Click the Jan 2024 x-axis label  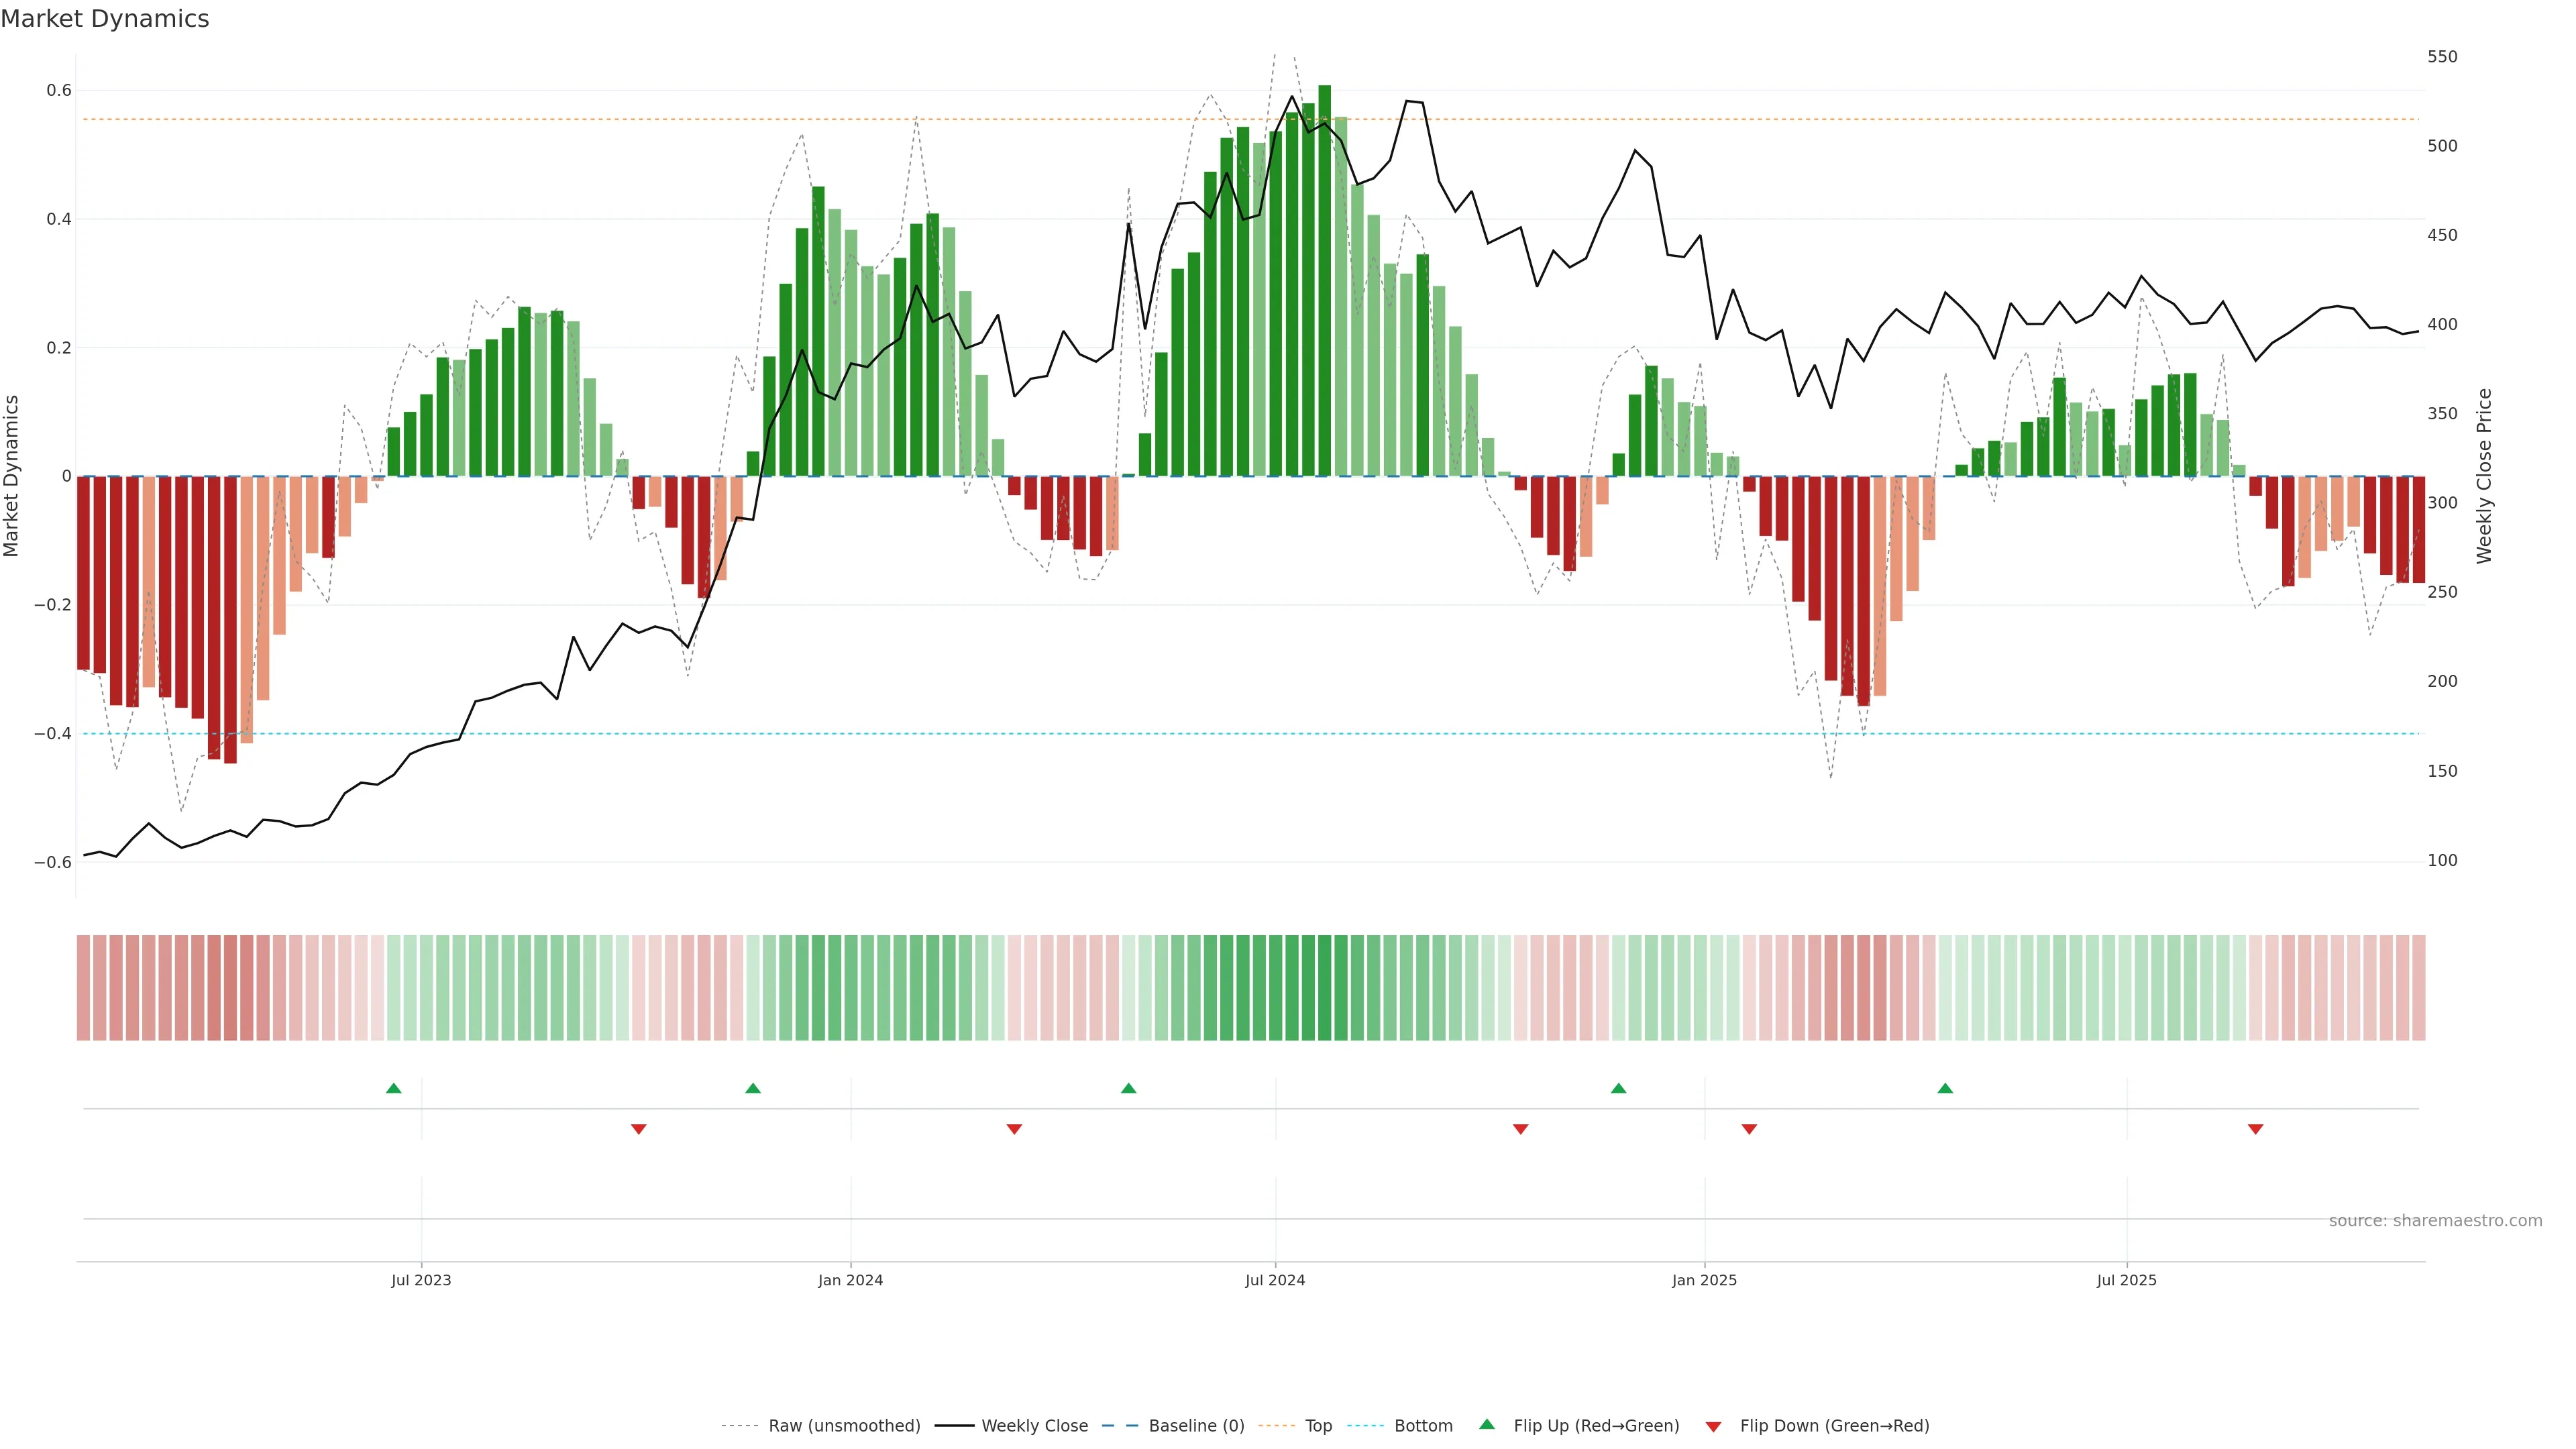pos(850,1280)
